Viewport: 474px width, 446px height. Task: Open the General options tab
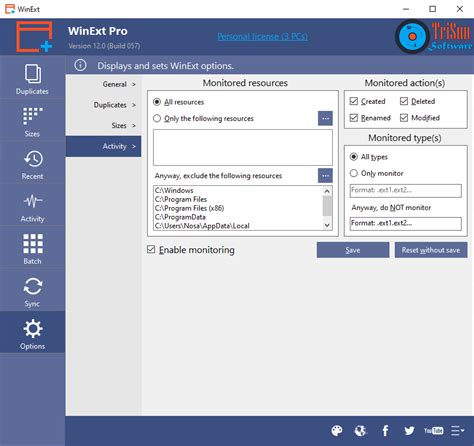[x=104, y=84]
